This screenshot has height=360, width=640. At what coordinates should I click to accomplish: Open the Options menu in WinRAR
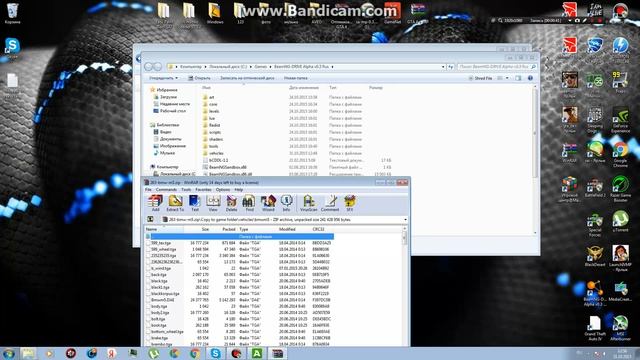[x=223, y=190]
